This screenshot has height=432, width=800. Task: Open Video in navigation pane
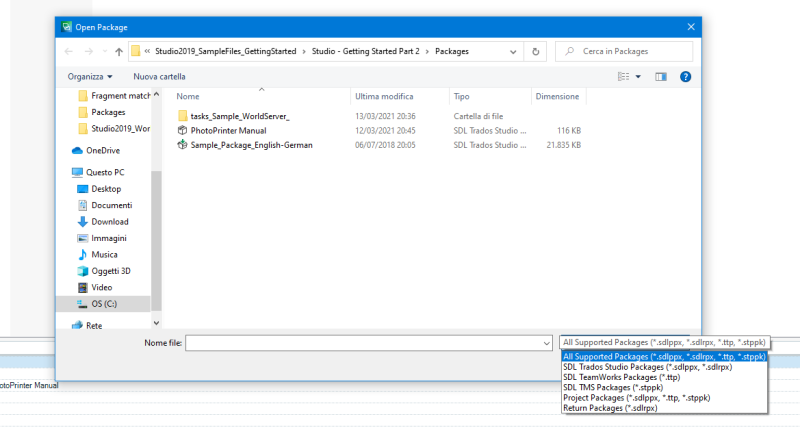point(102,287)
